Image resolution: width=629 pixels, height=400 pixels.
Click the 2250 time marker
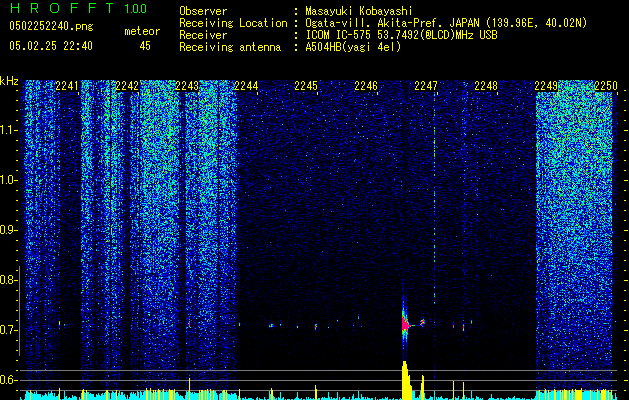606,86
